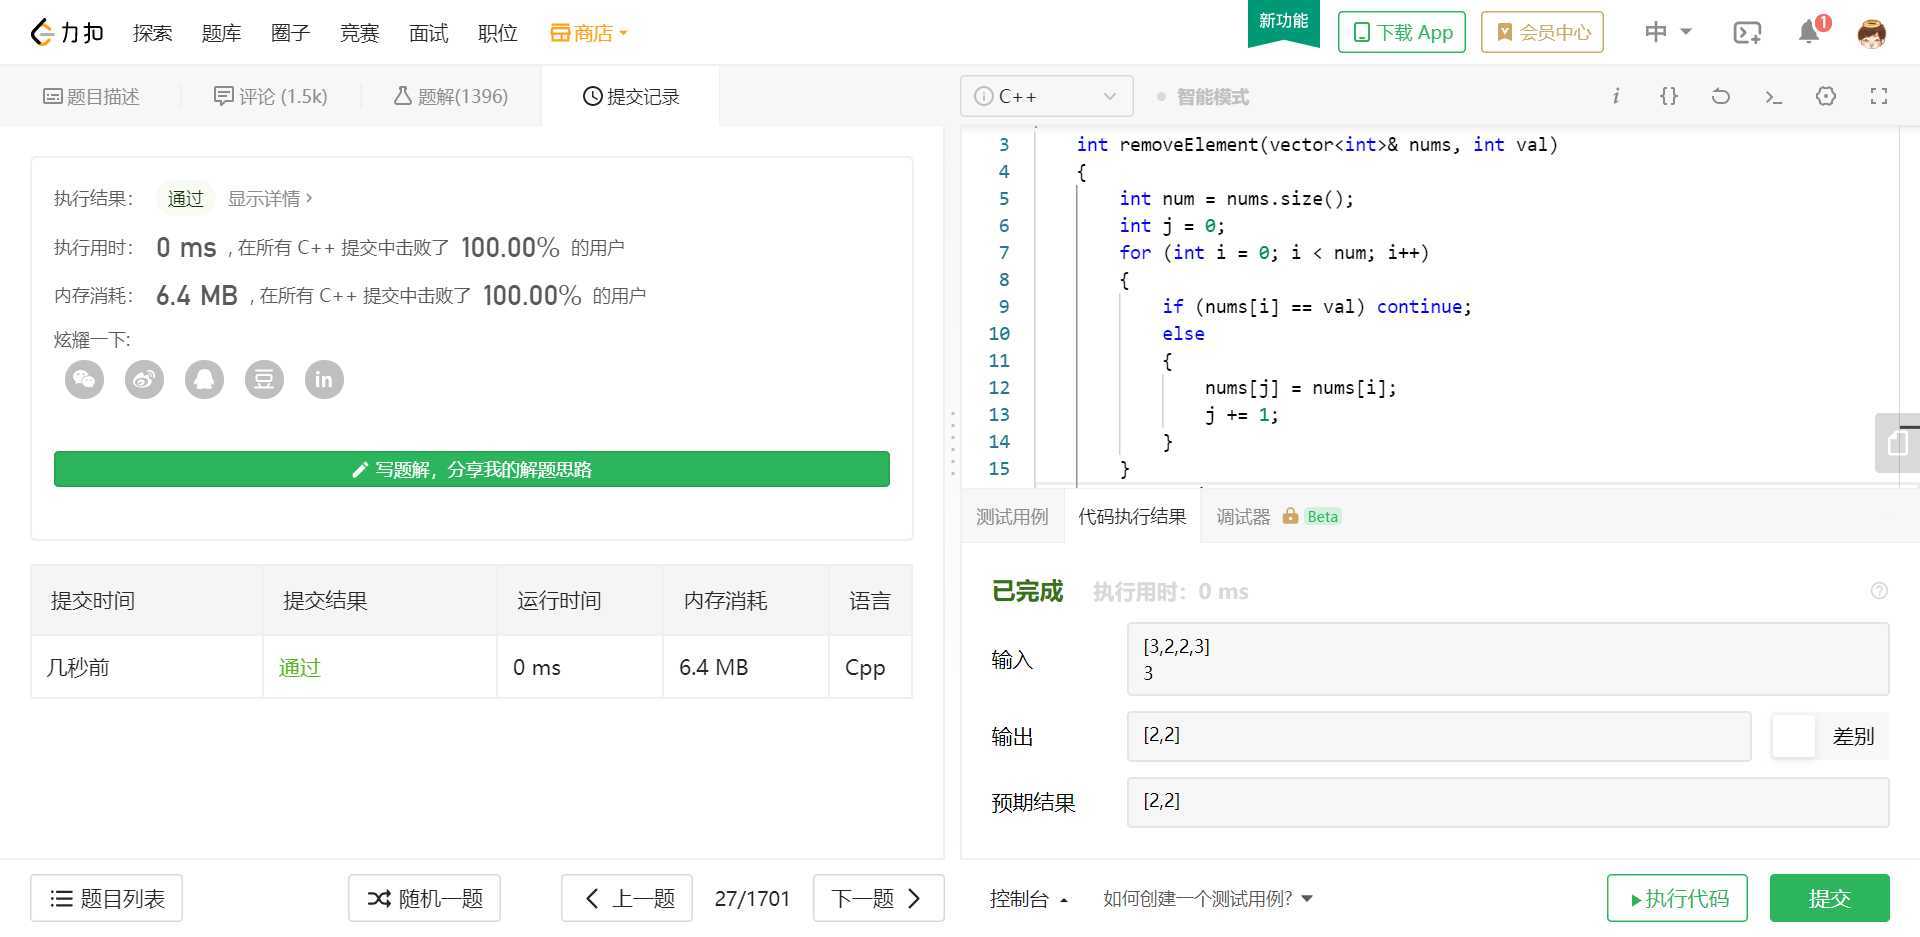Open the notifications bell
This screenshot has height=937, width=1920.
pos(1808,32)
